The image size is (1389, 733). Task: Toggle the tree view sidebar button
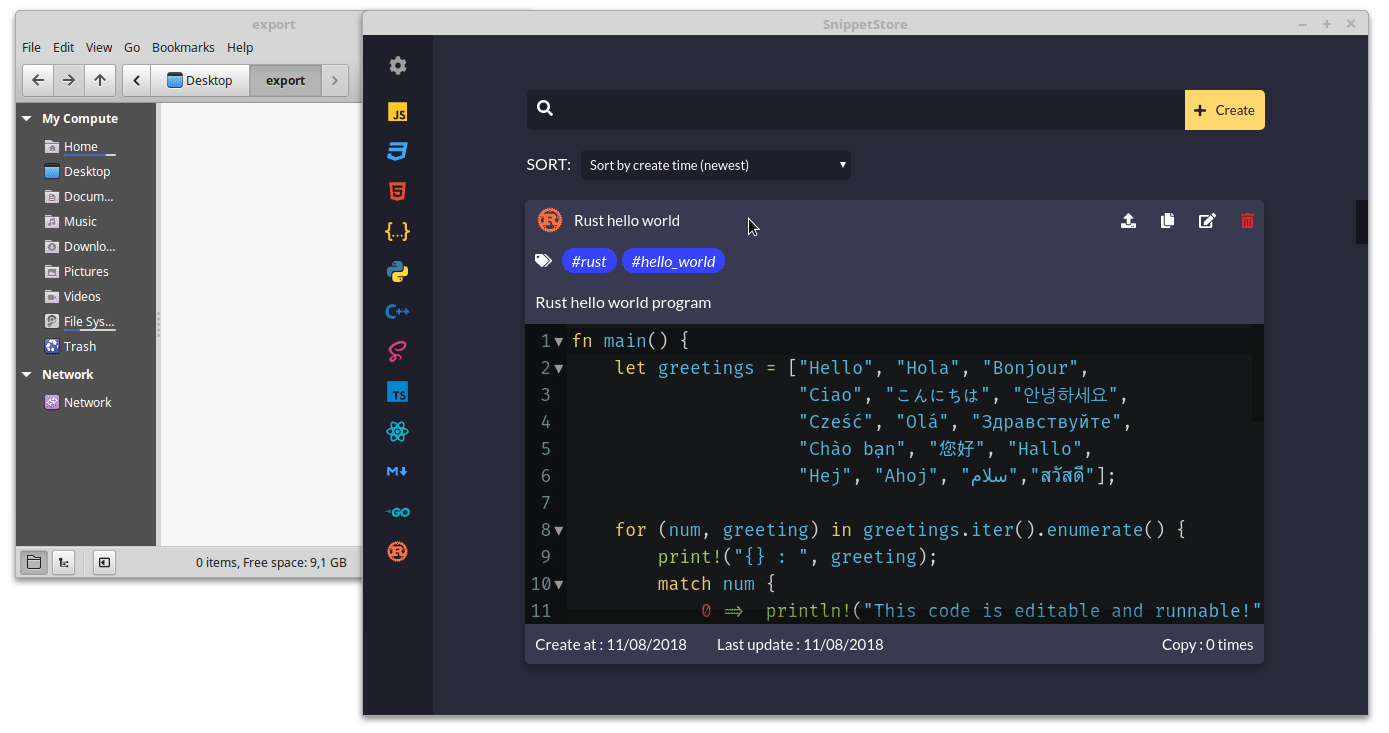[62, 563]
